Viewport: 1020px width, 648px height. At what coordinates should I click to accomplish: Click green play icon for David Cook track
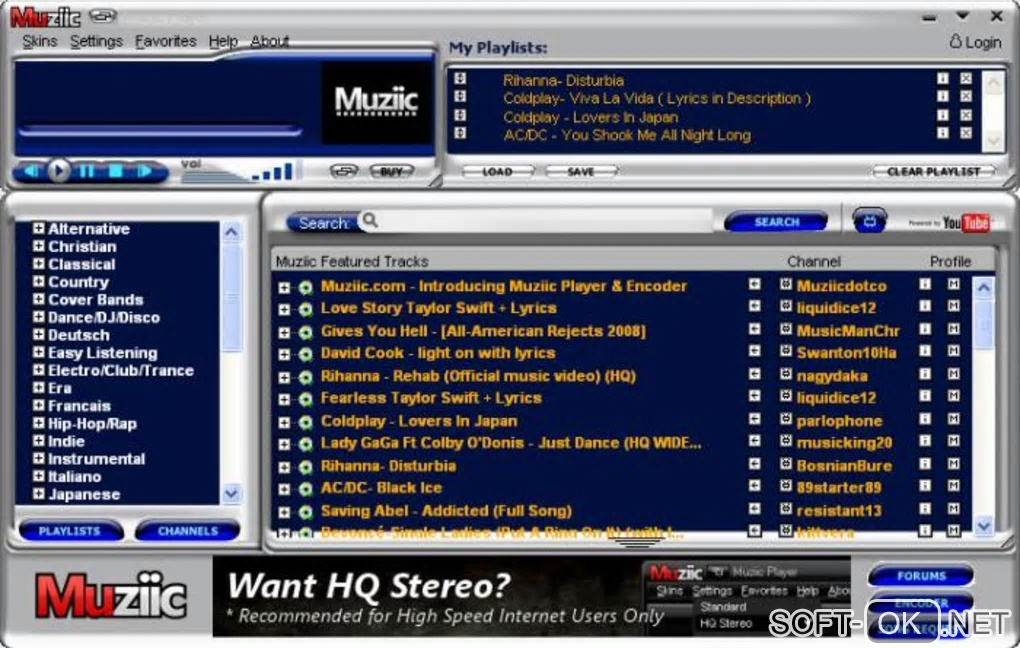tap(305, 355)
